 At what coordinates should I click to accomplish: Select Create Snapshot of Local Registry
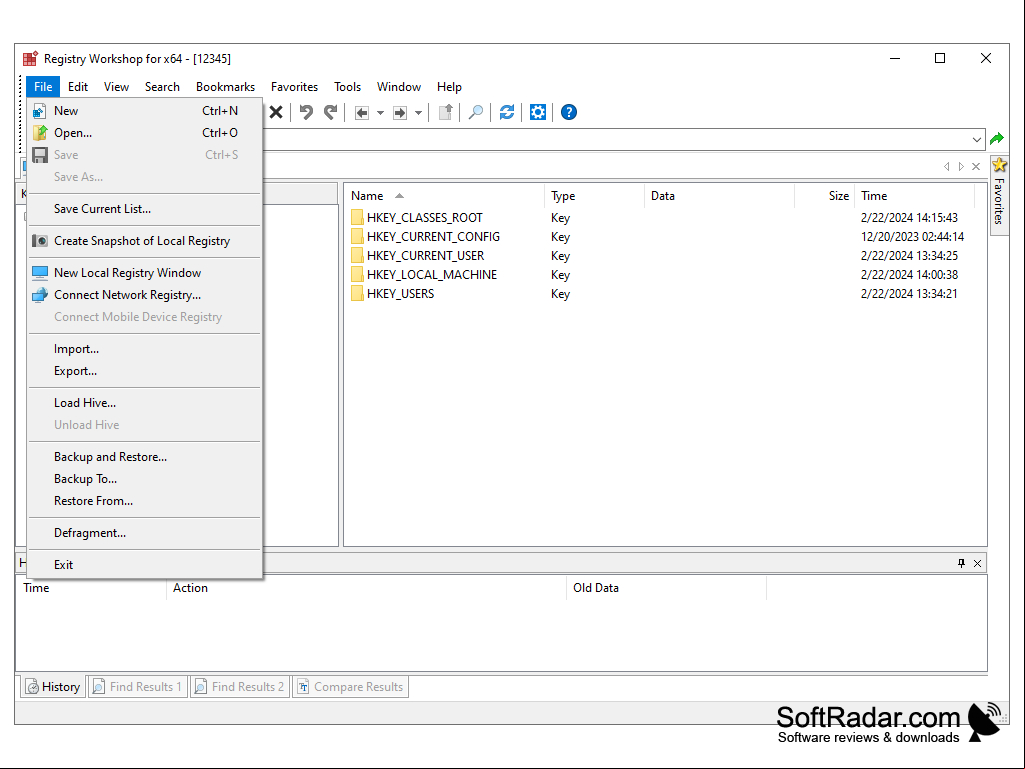[x=145, y=241]
